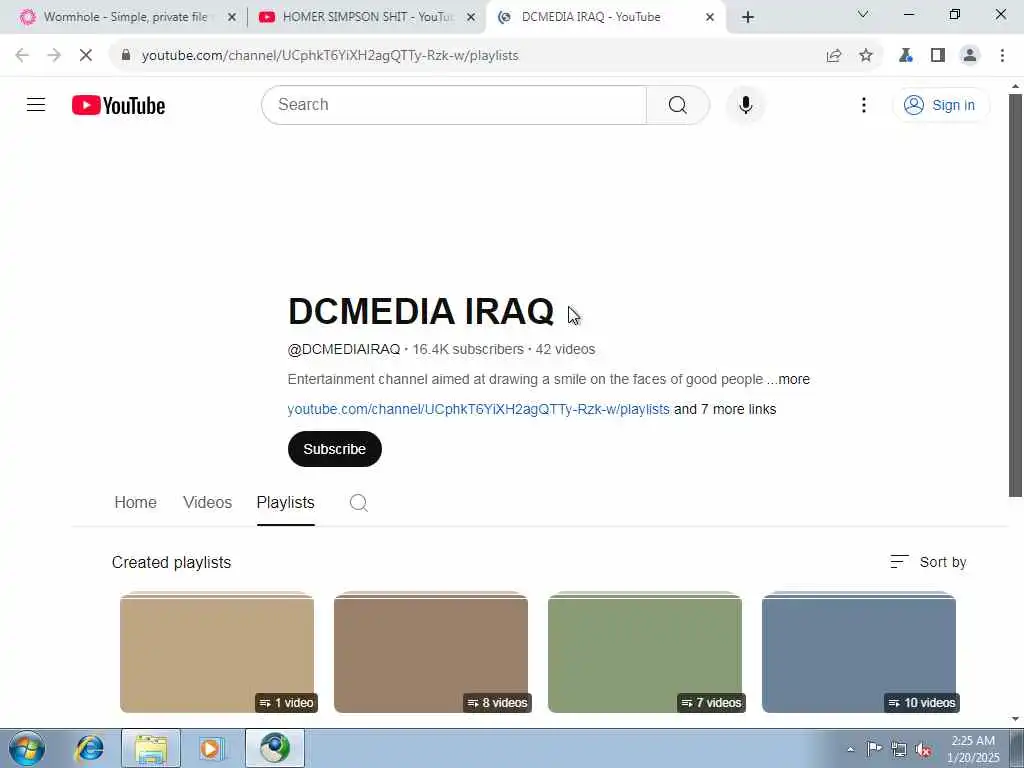The width and height of the screenshot is (1024, 768).
Task: Click the @DCMEDIAIRAQ channel handle
Action: pos(344,349)
